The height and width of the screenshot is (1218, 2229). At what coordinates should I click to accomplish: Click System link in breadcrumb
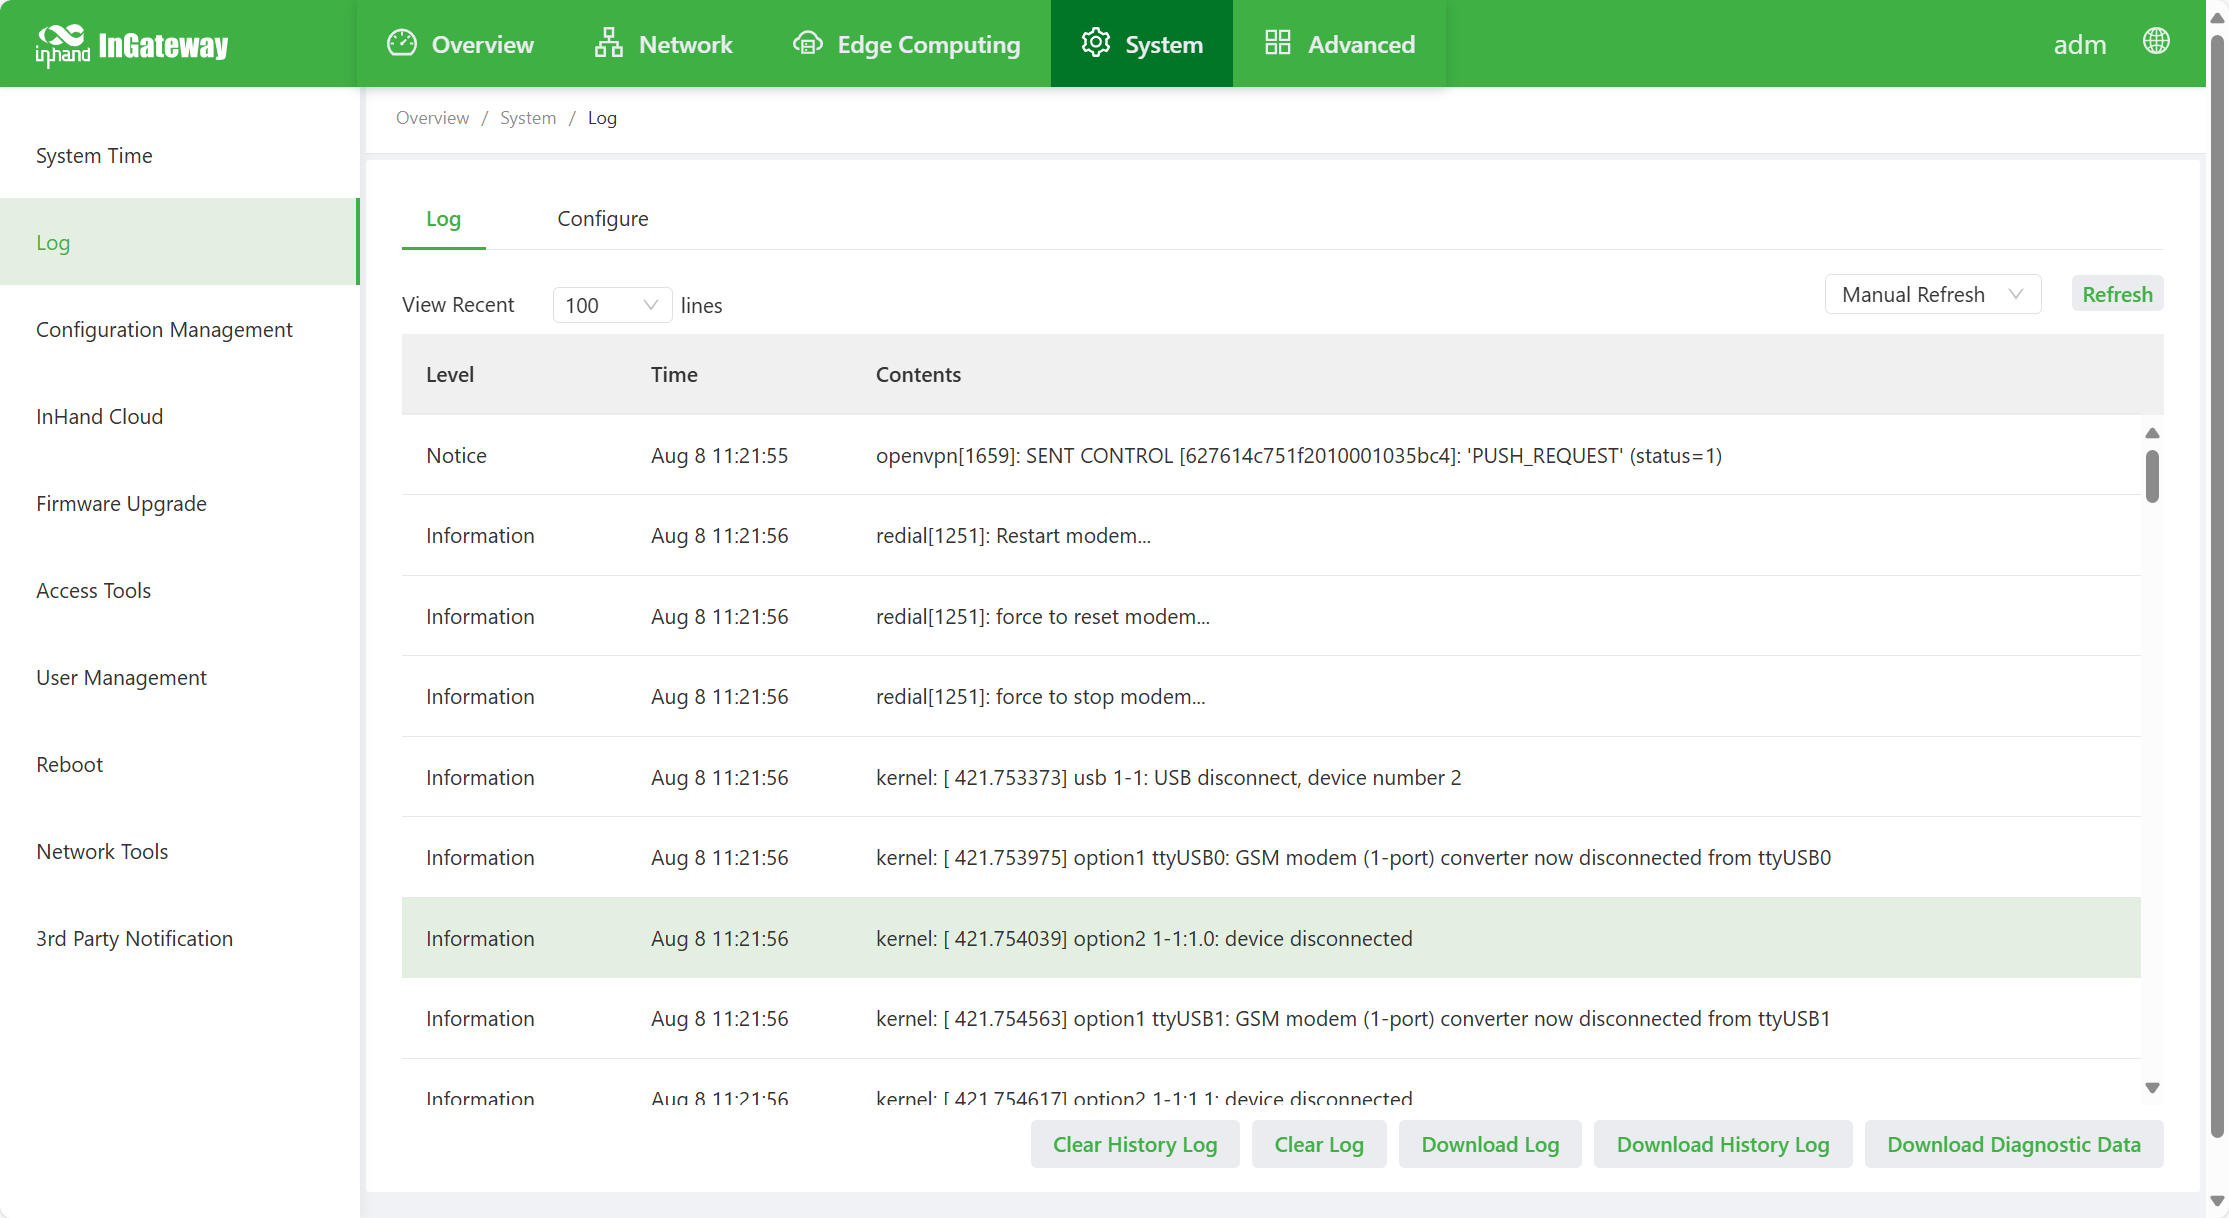coord(527,118)
